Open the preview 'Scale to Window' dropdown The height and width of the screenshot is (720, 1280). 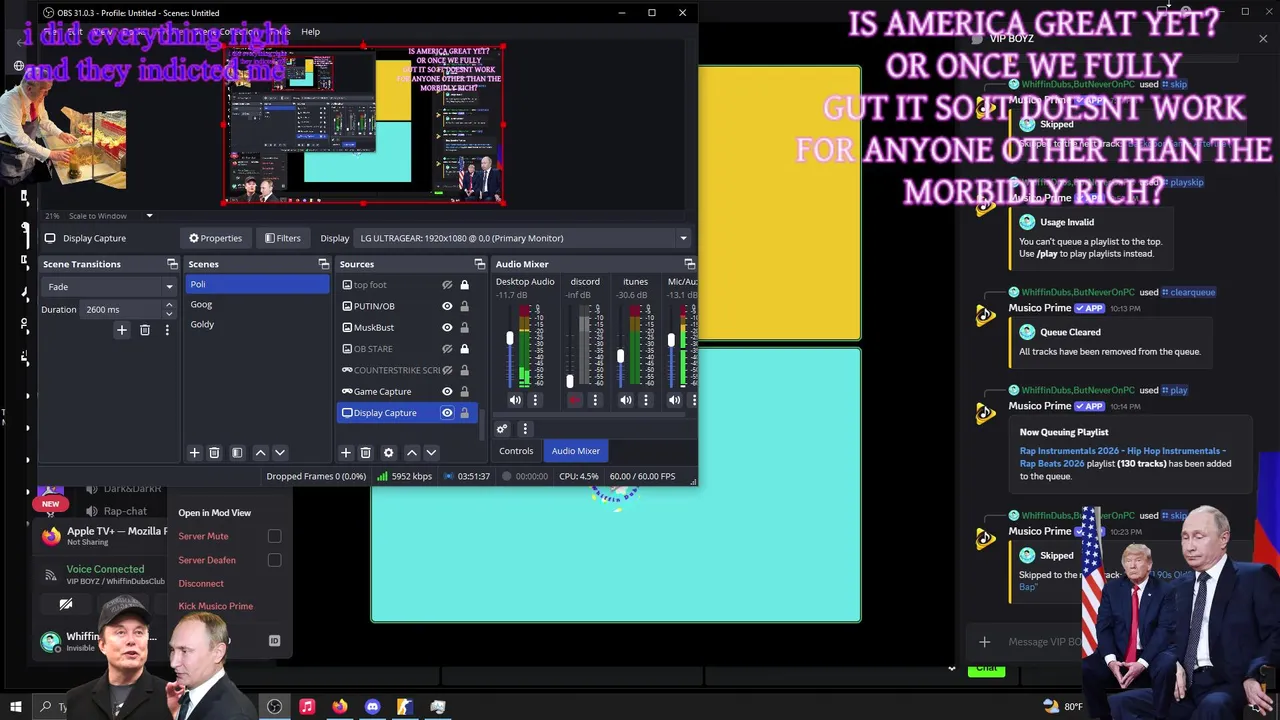(110, 216)
